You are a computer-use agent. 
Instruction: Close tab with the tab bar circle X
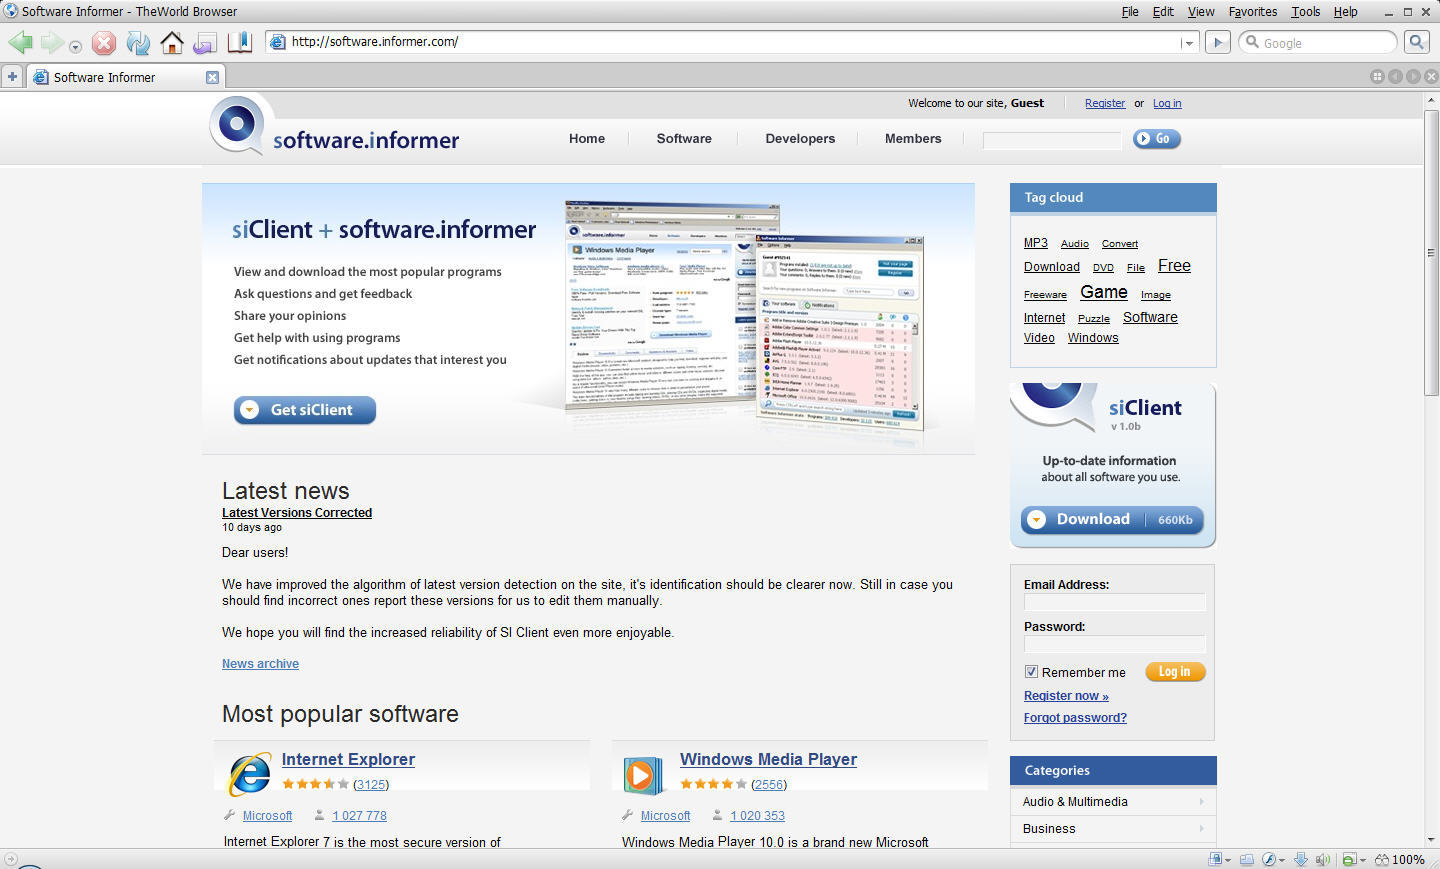point(1431,77)
